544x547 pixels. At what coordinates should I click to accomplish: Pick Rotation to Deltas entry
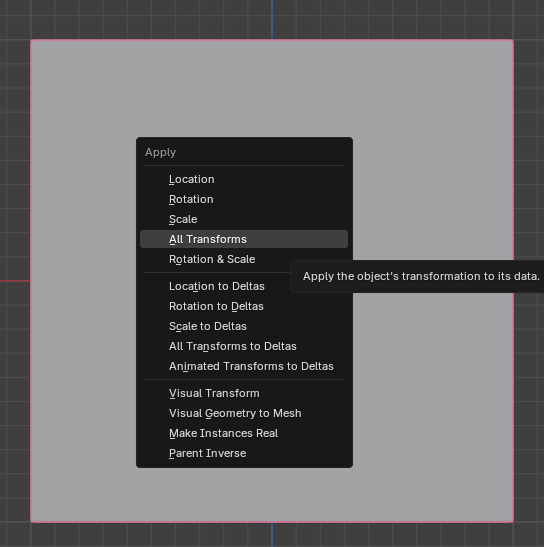click(244, 306)
